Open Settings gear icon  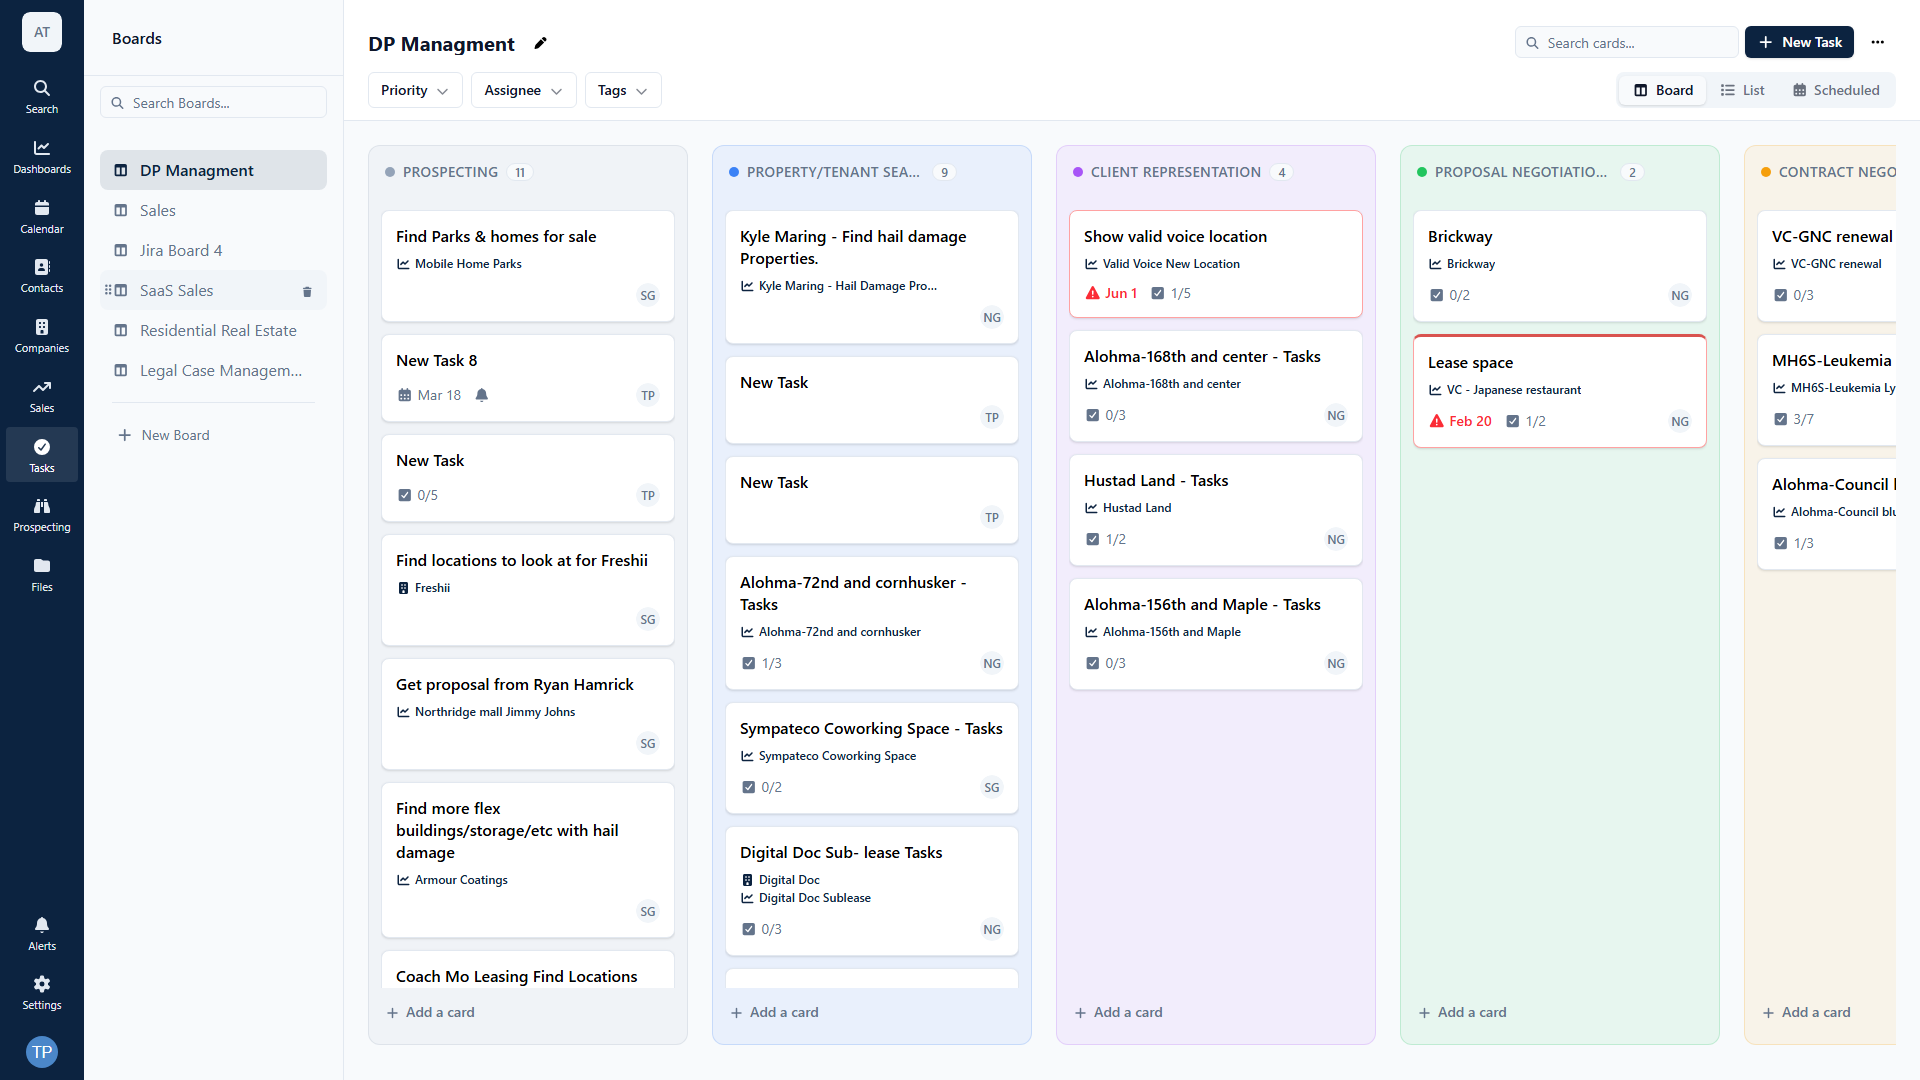[x=42, y=992]
